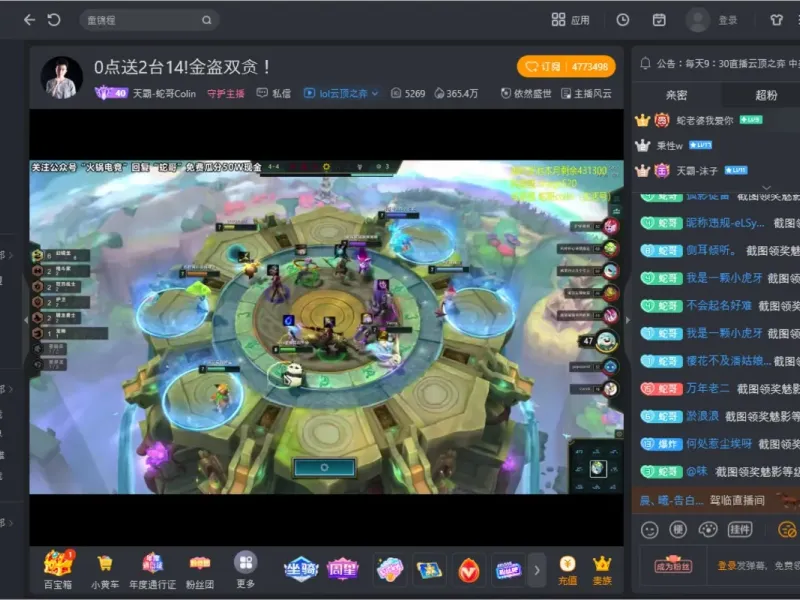
Task: Switch to the 亲密 ranking tab
Action: click(677, 95)
